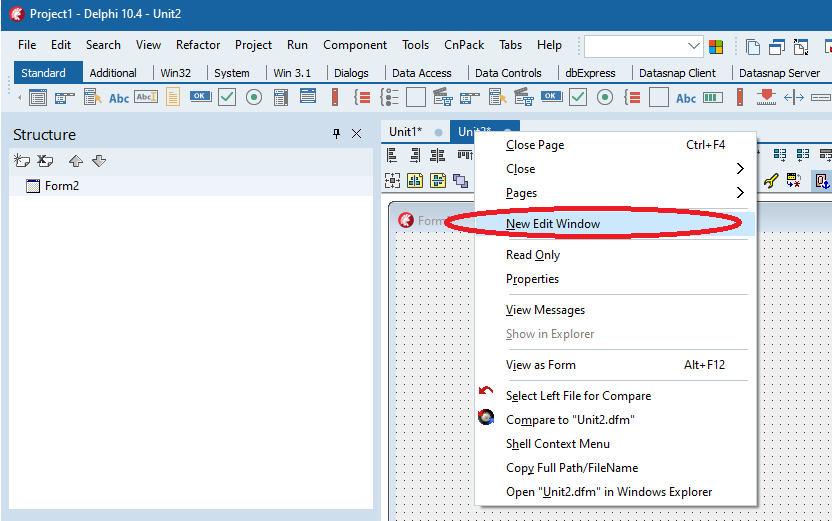Expand the Close submenu arrow
The image size is (832, 521).
click(740, 169)
